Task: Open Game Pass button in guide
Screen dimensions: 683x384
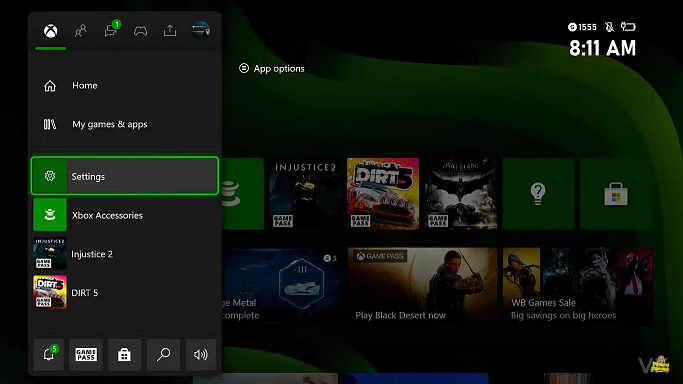Action: (86, 354)
